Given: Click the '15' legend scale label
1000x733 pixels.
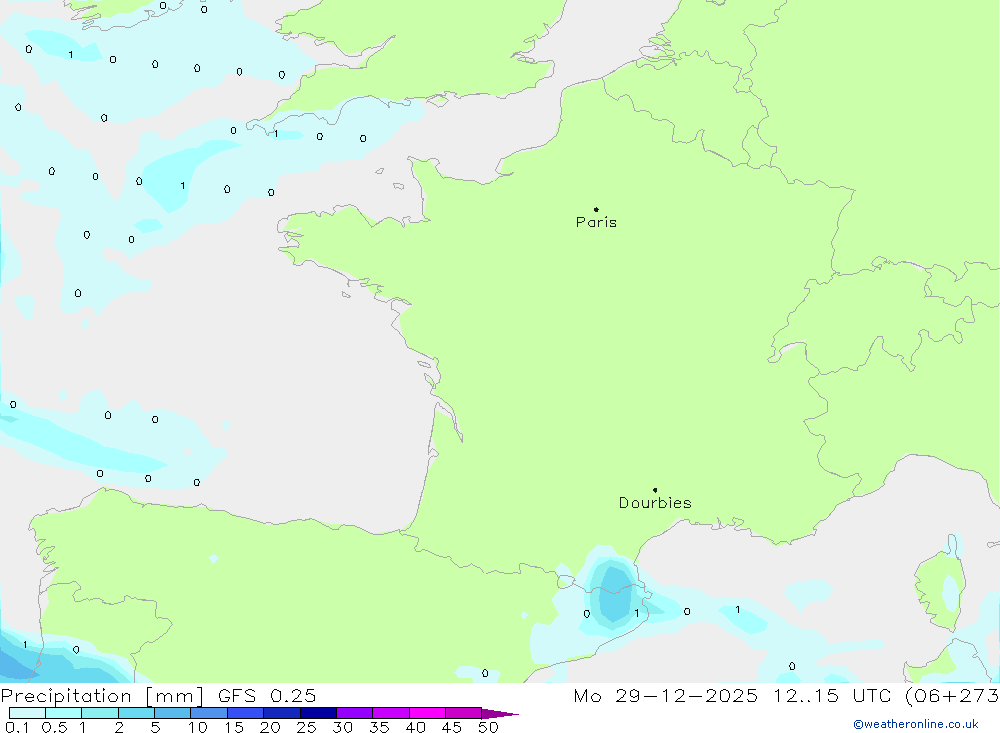Looking at the screenshot, I should coord(234,727).
